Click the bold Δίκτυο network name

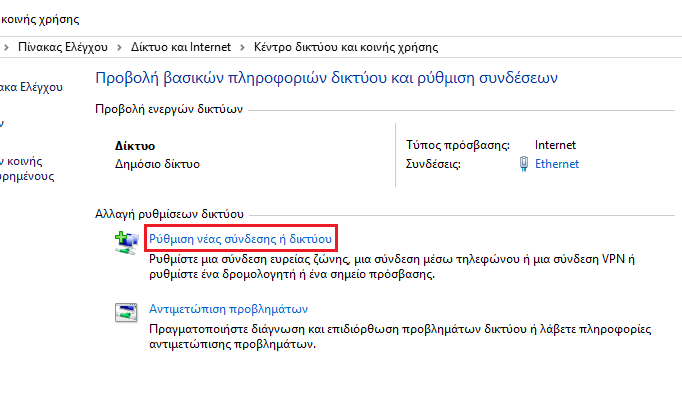coord(135,146)
